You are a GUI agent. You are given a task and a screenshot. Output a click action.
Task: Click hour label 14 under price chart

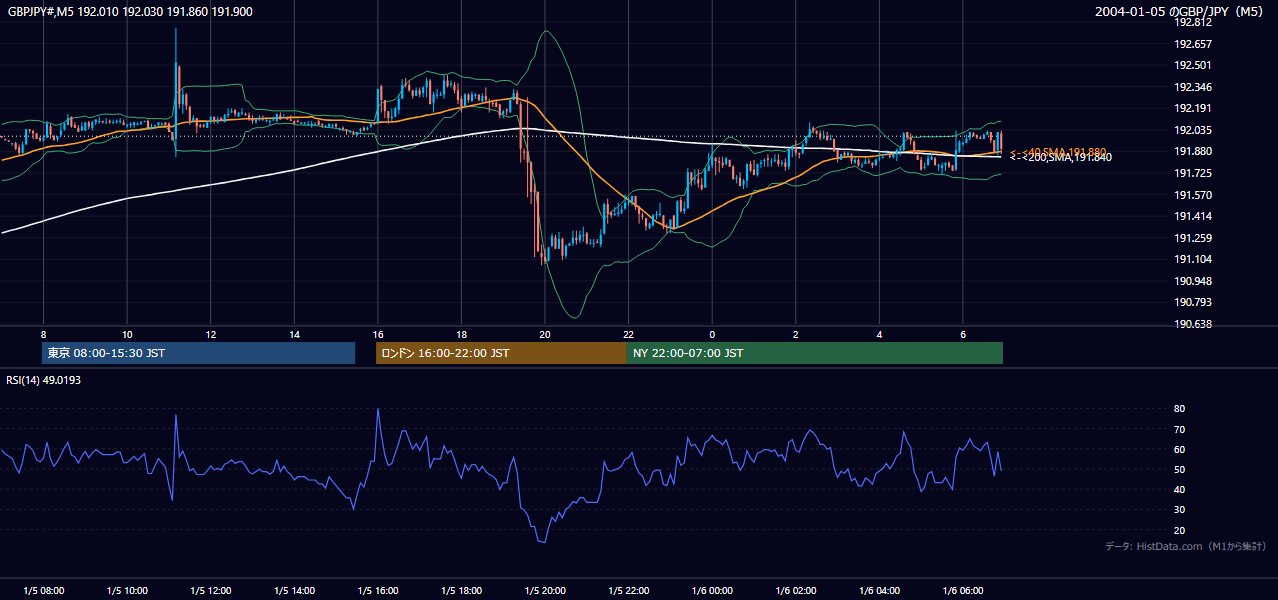(x=294, y=334)
